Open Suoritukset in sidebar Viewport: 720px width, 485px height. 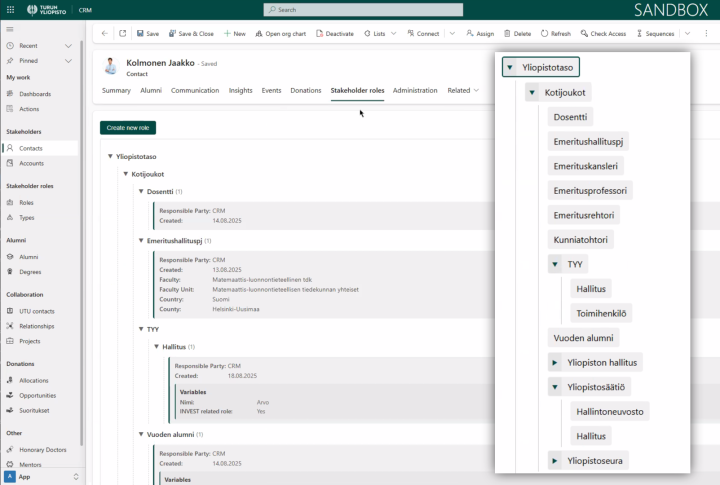39,411
